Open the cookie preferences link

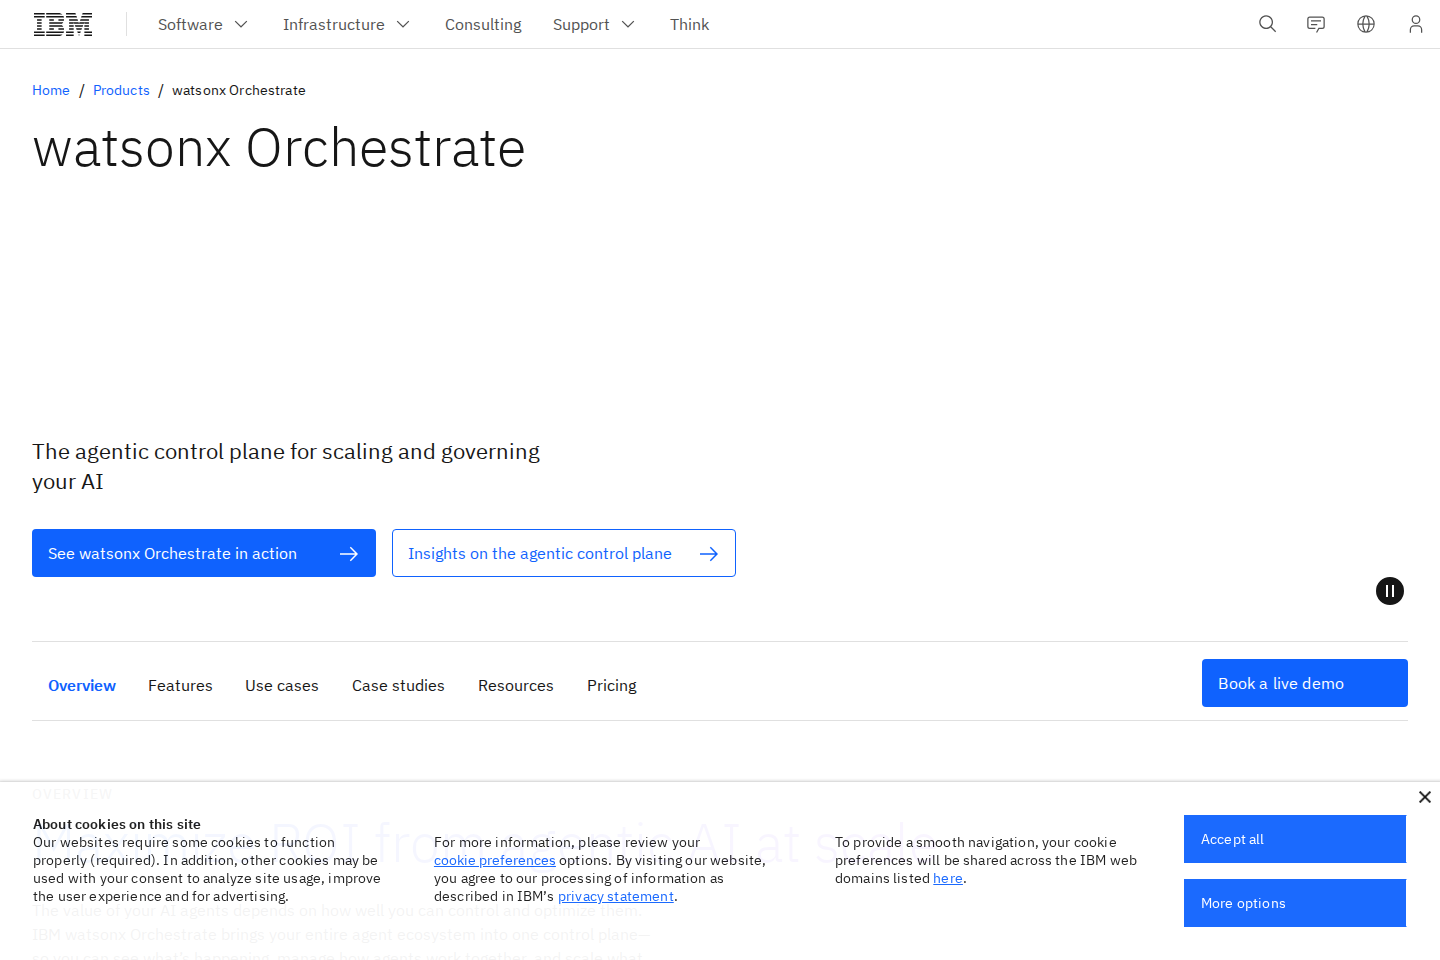point(495,860)
